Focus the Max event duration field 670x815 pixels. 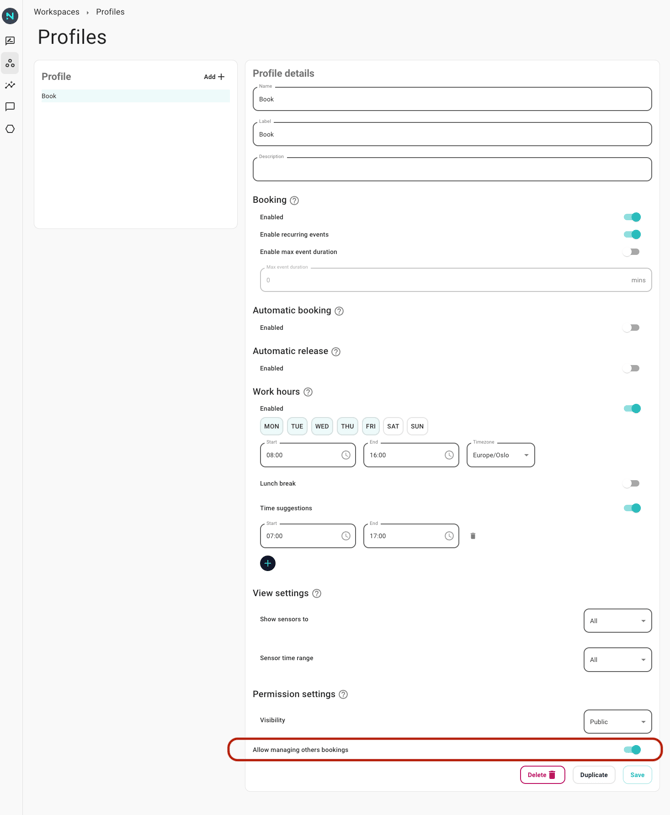point(456,280)
